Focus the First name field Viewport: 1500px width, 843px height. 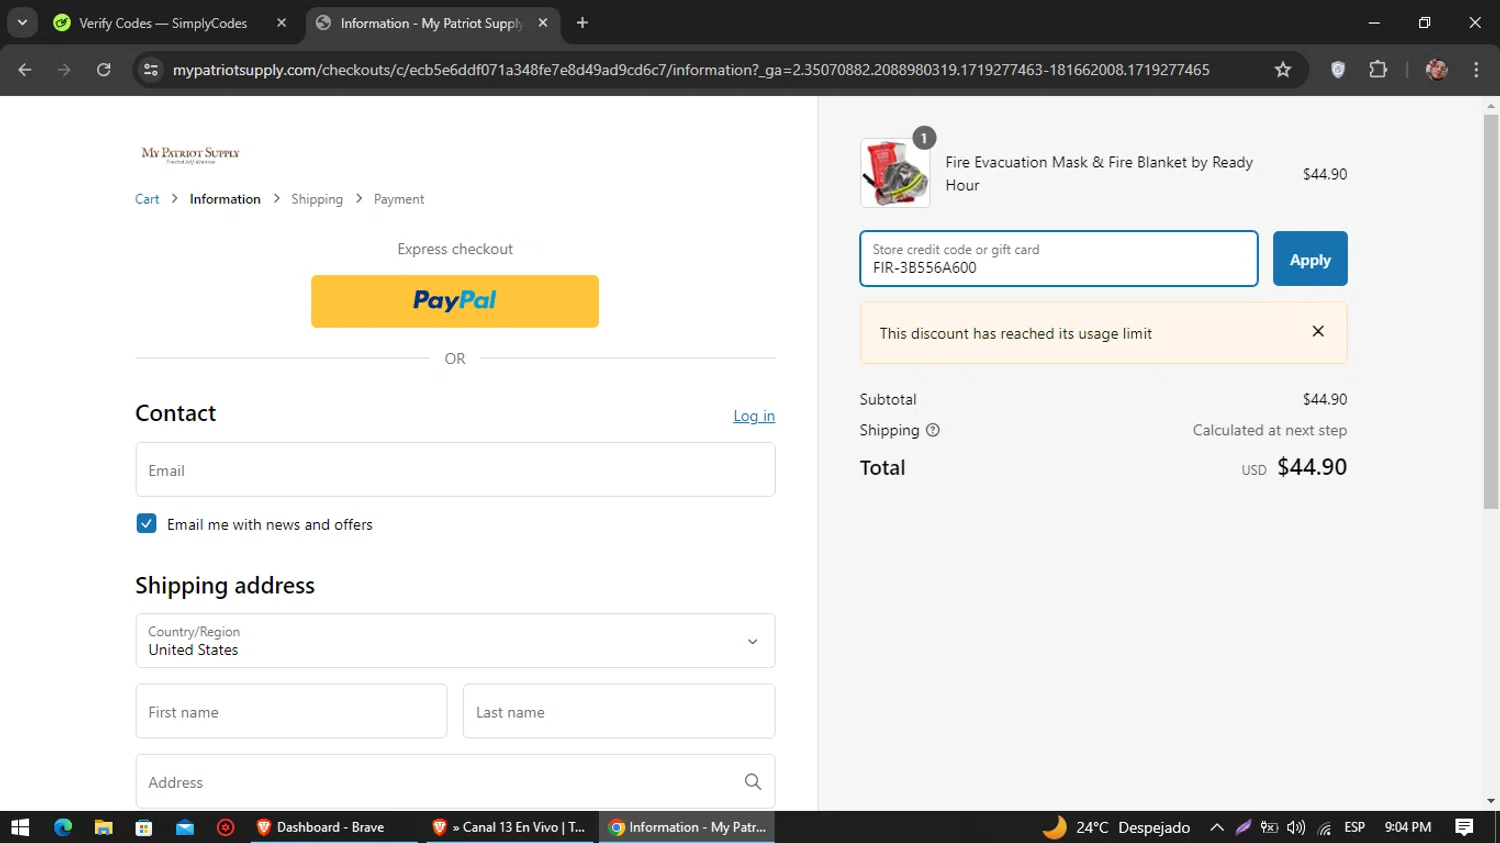click(x=291, y=712)
